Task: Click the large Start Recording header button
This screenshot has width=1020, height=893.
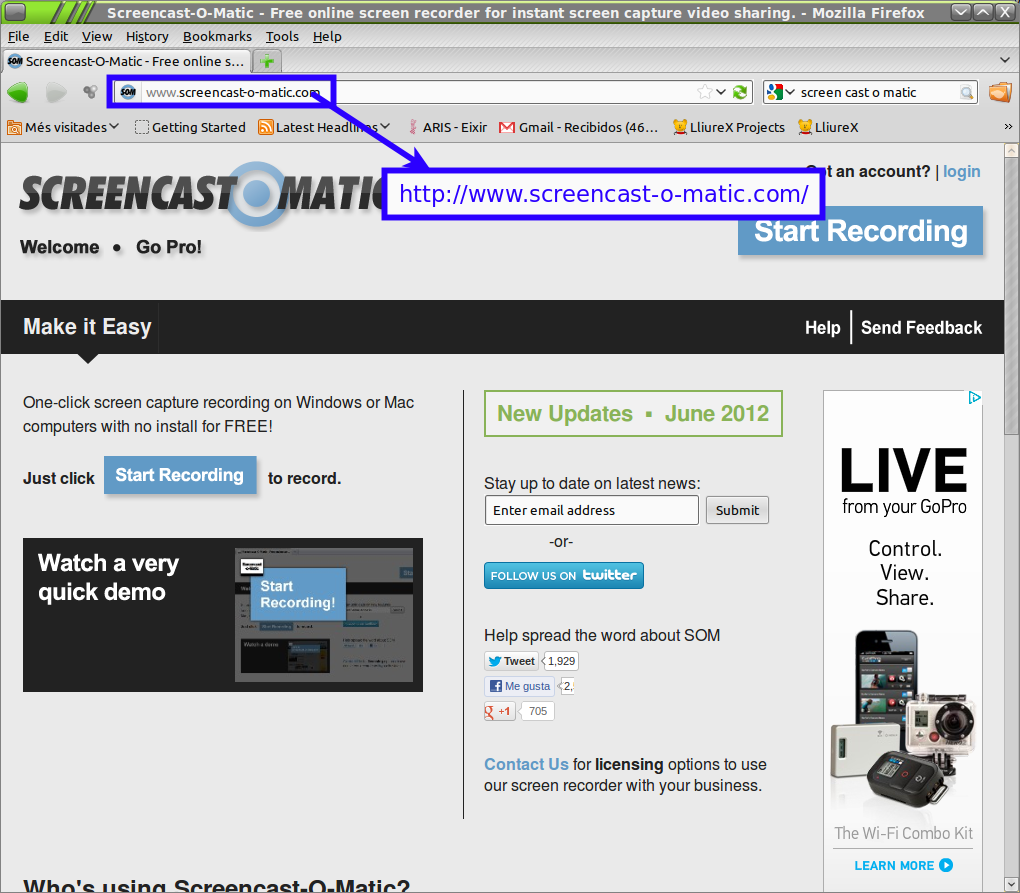Action: pyautogui.click(x=860, y=231)
